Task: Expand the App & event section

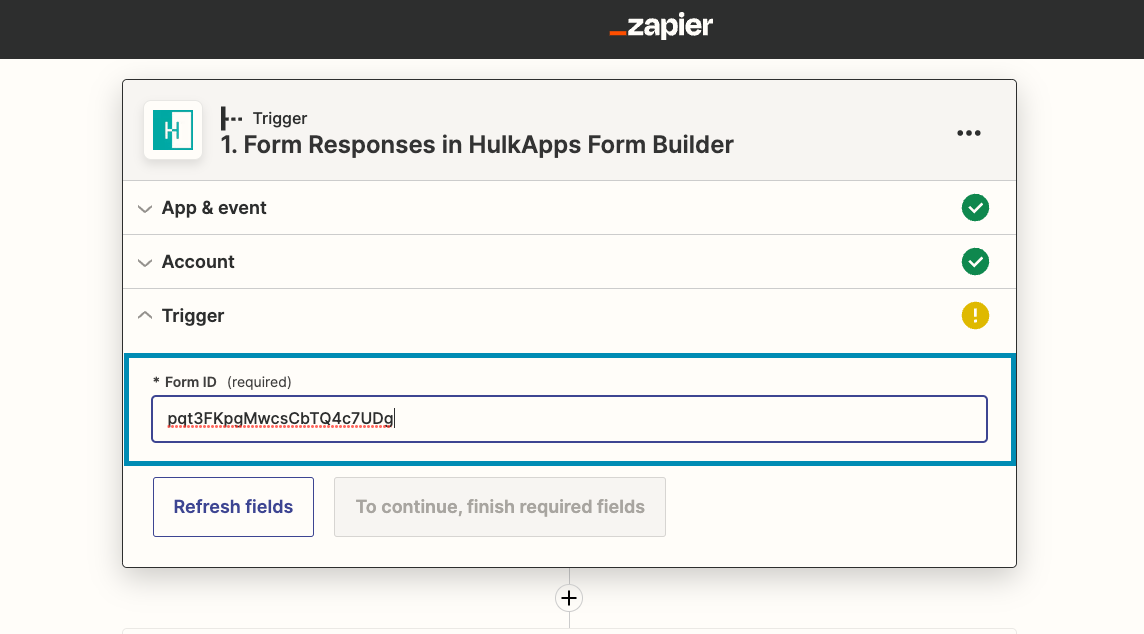Action: 569,208
